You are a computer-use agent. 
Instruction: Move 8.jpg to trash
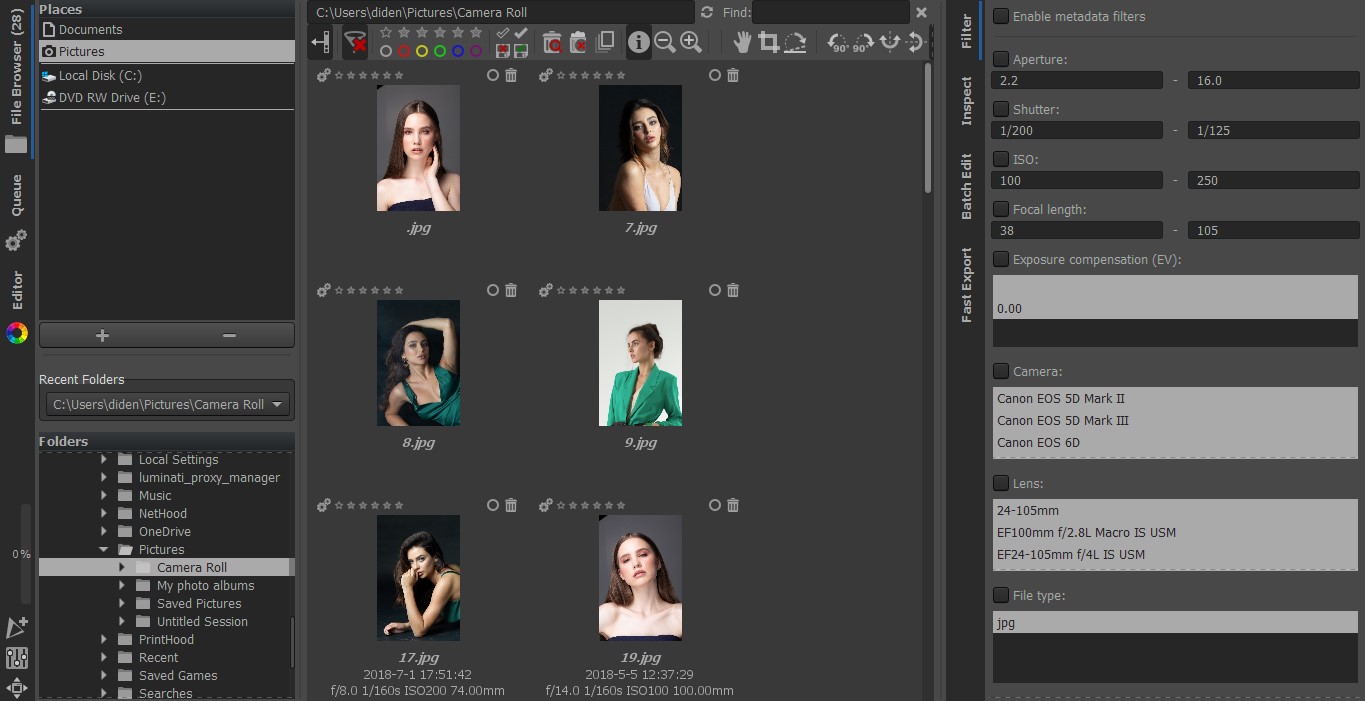click(511, 290)
